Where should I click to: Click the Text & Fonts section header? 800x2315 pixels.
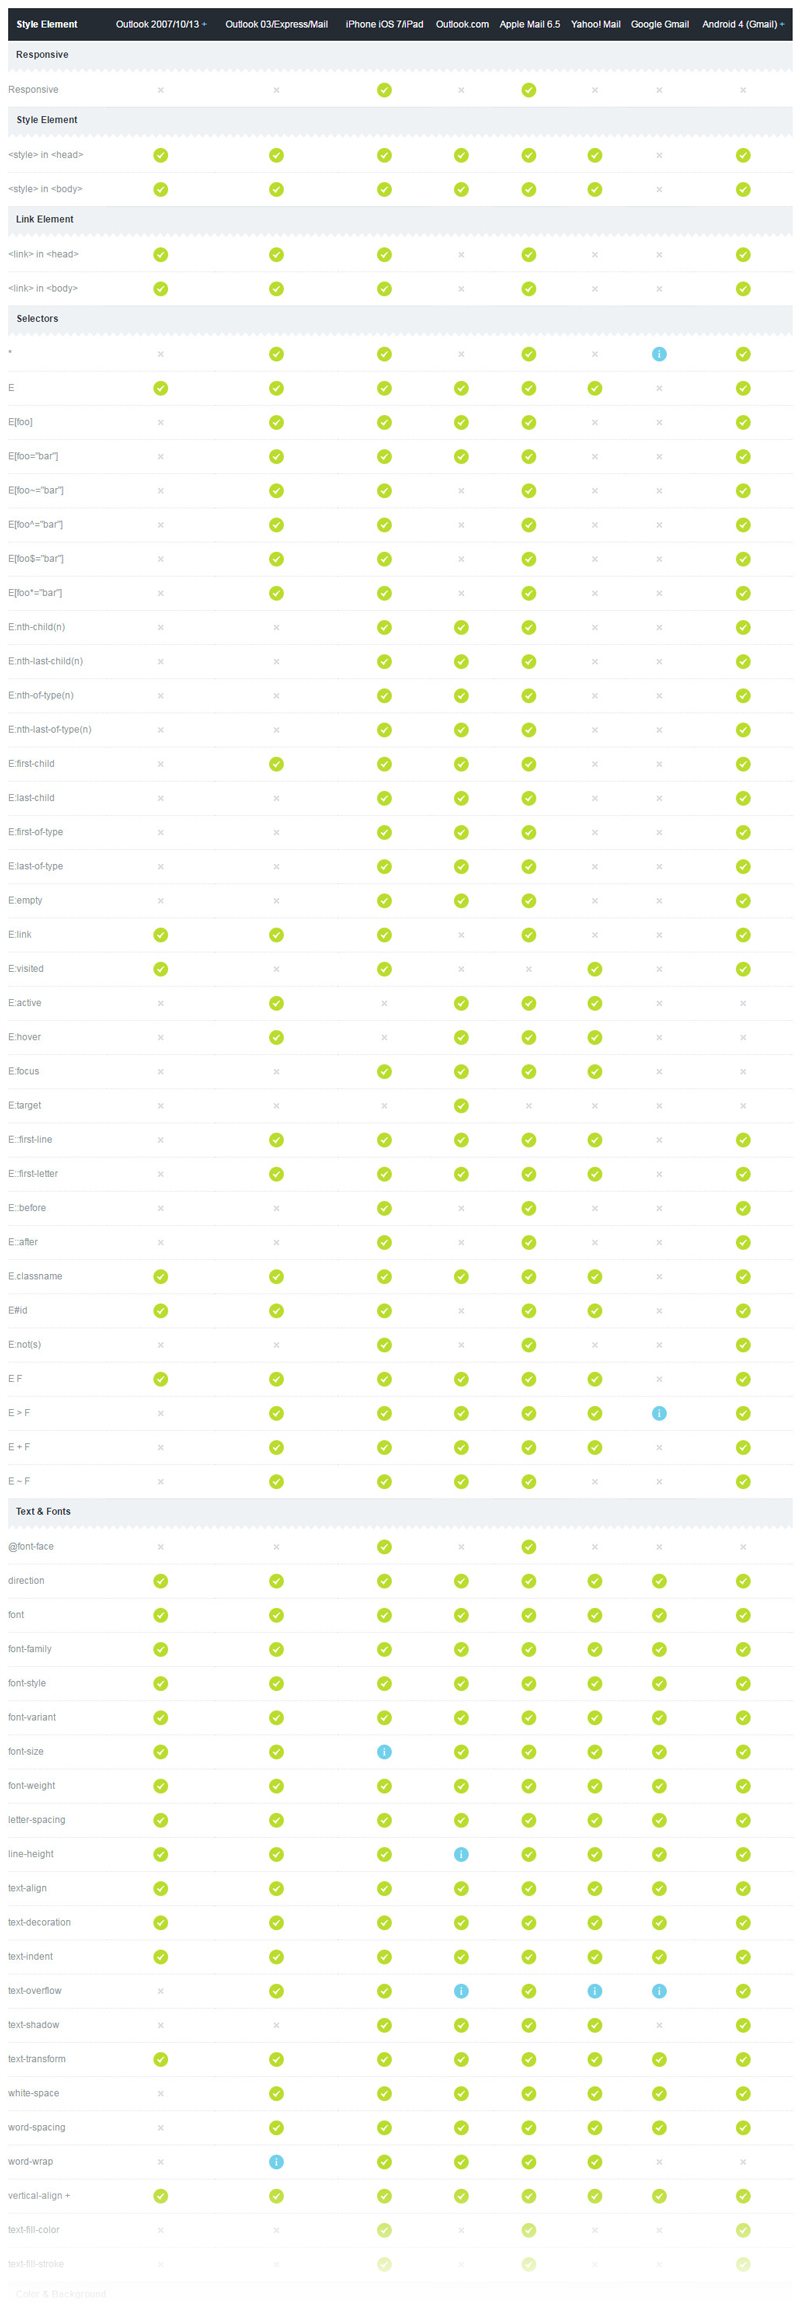[x=43, y=1512]
